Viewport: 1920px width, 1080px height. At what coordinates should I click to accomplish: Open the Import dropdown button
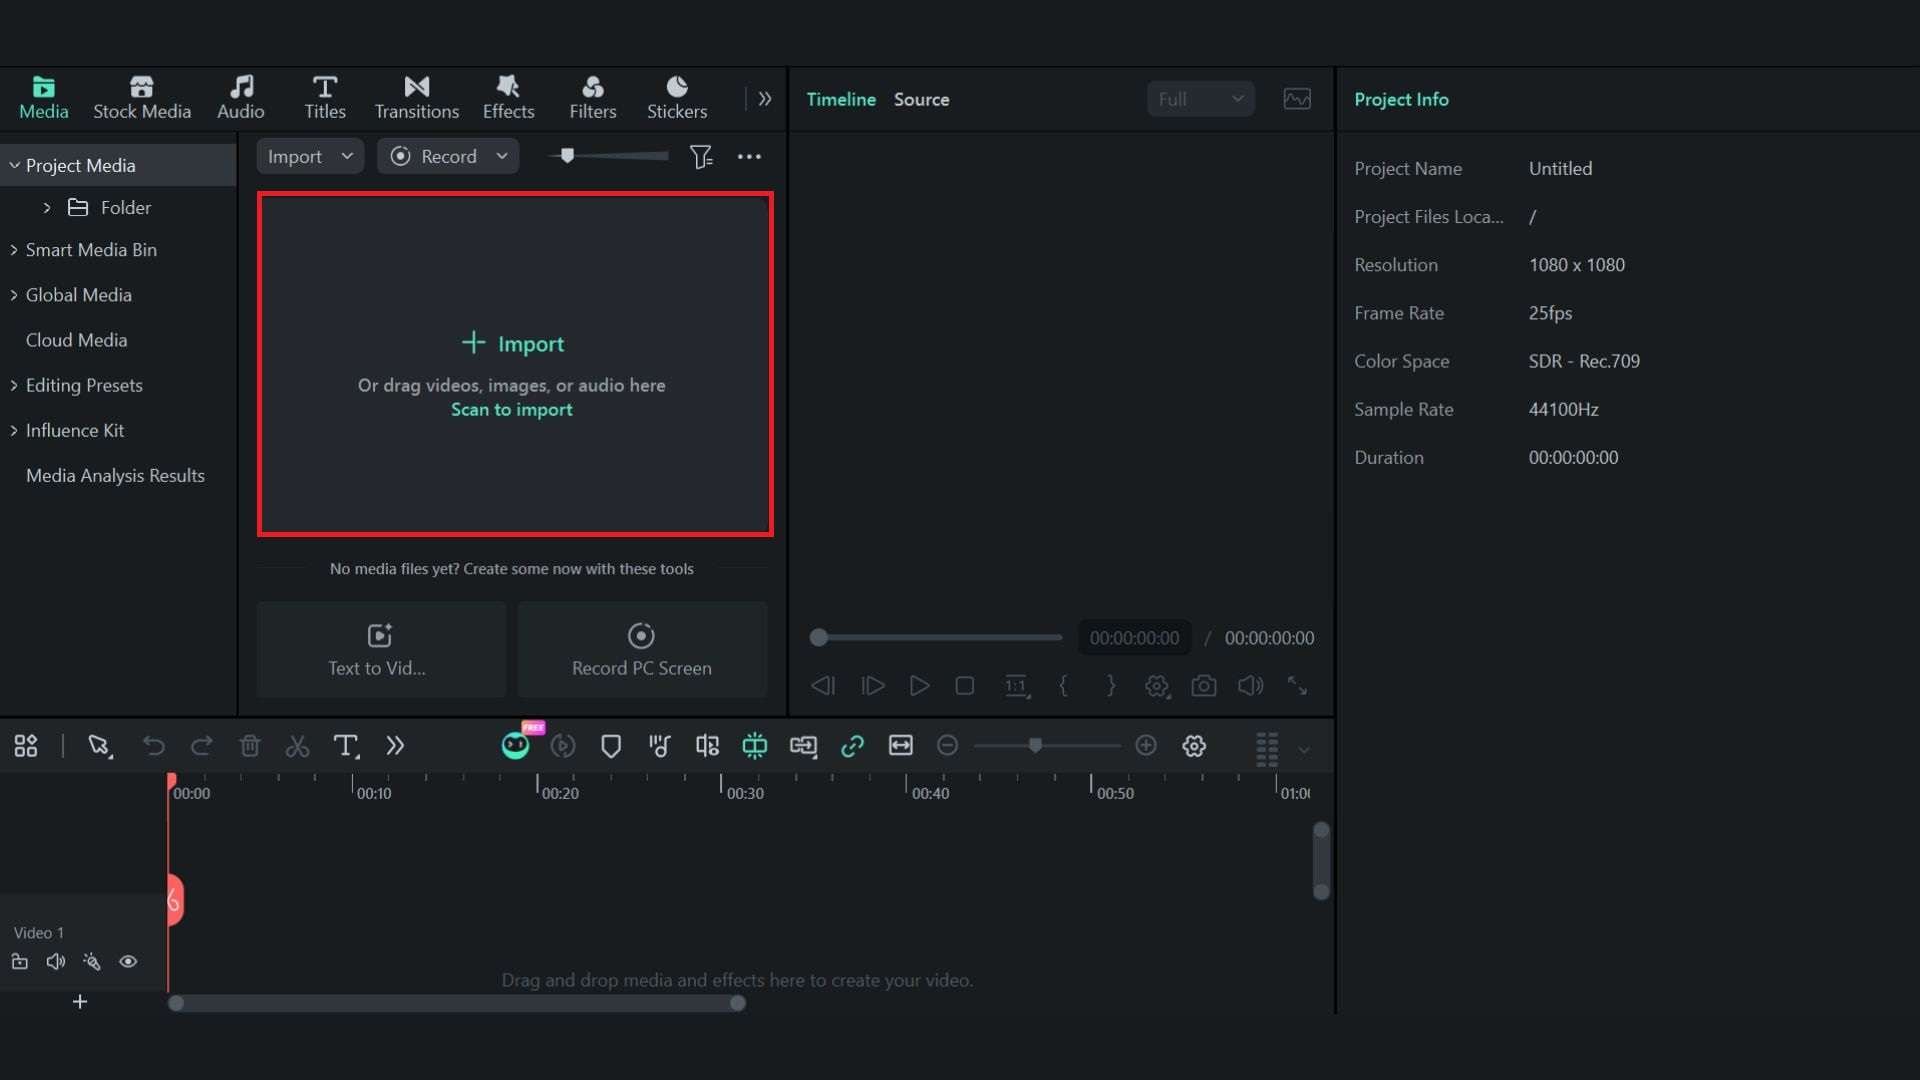(x=310, y=156)
